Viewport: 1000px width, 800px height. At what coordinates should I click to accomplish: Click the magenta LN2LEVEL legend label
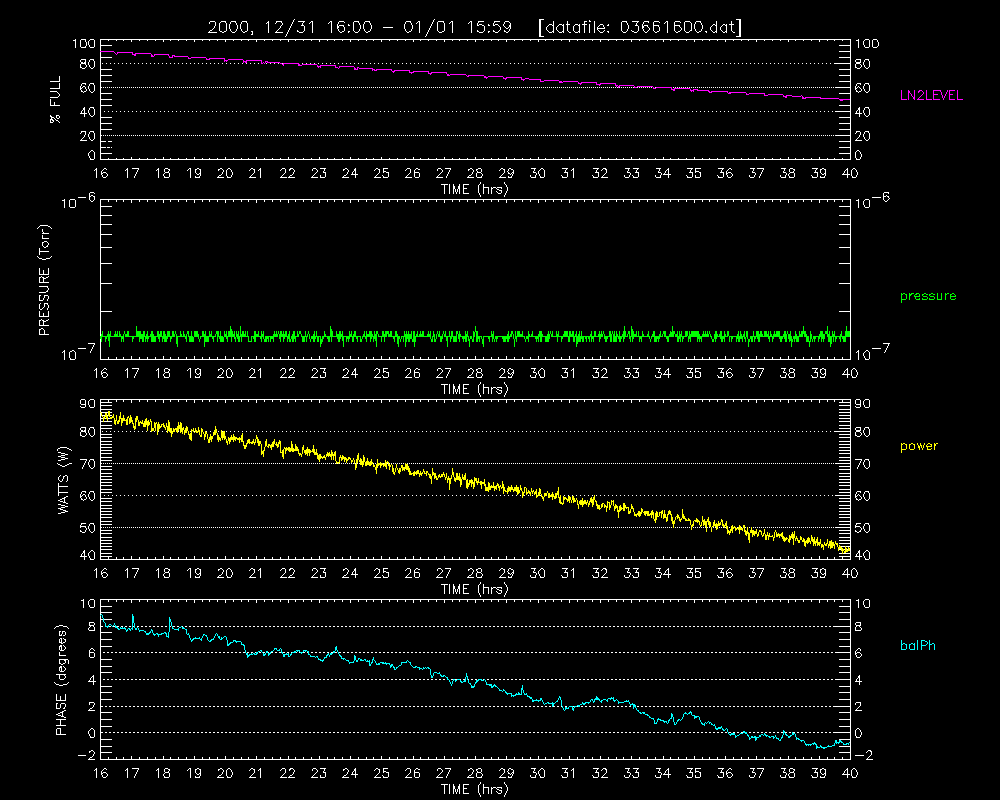click(x=930, y=96)
